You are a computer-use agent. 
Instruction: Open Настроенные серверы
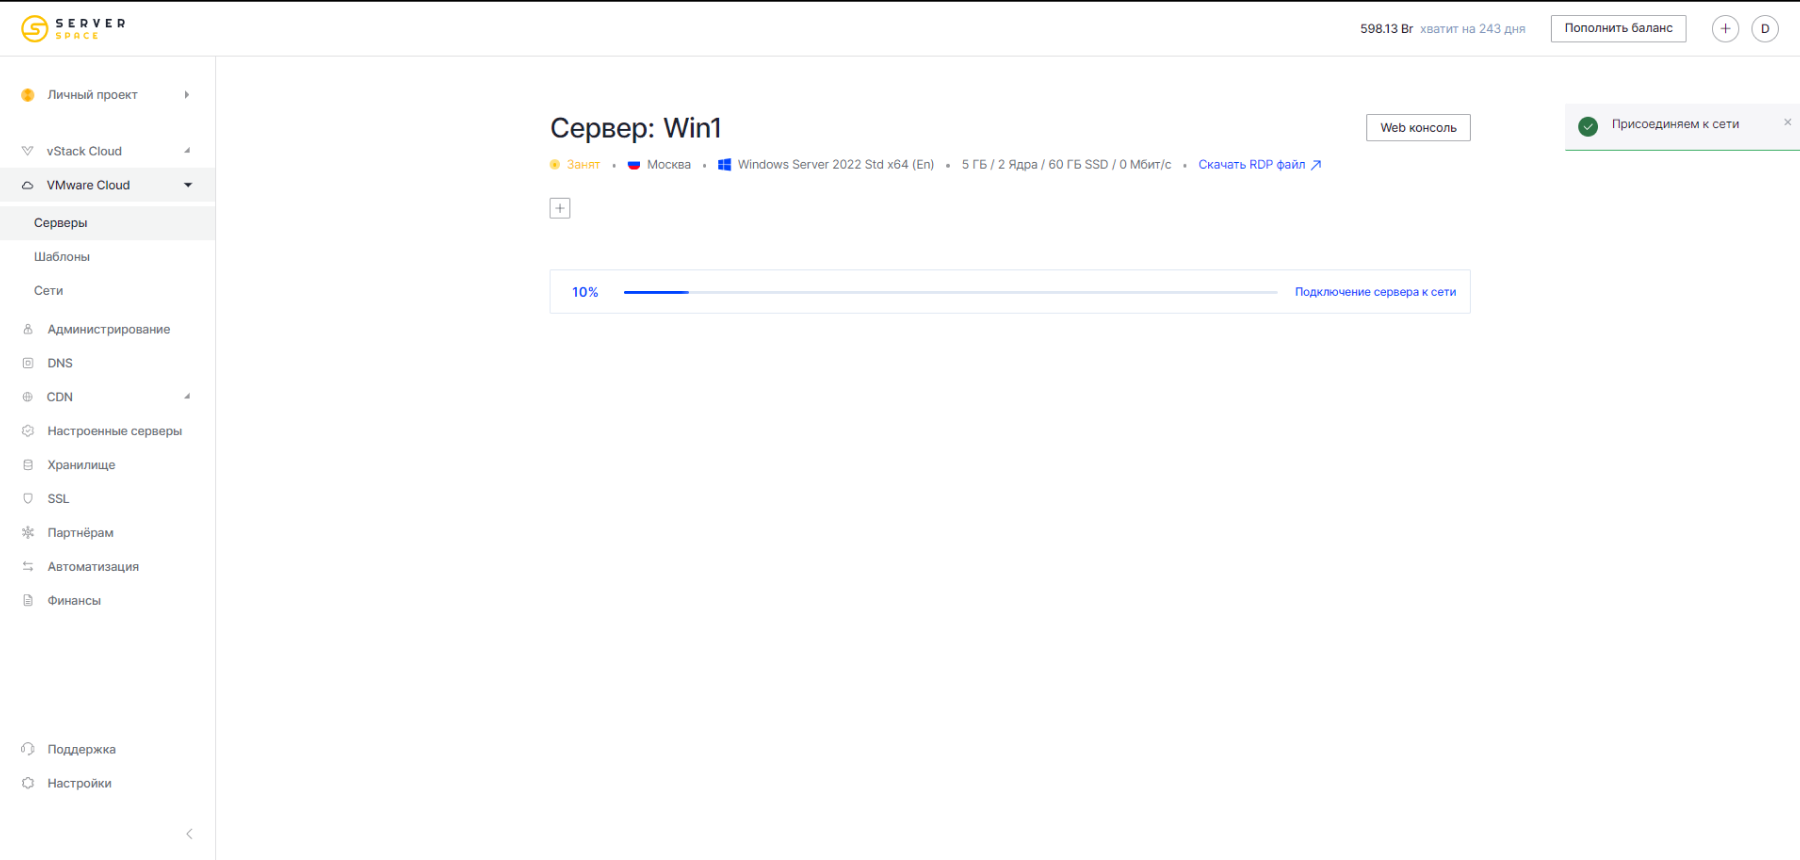[x=114, y=431]
